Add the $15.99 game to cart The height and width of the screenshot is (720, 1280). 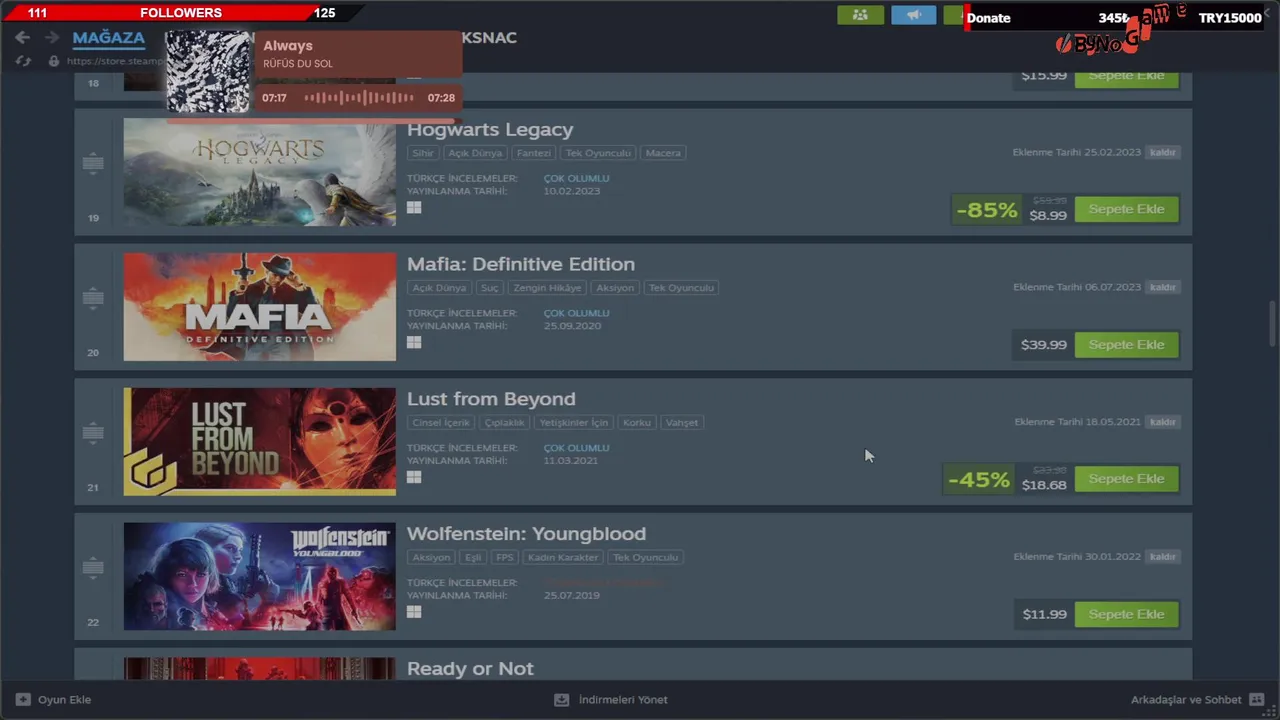[1126, 78]
